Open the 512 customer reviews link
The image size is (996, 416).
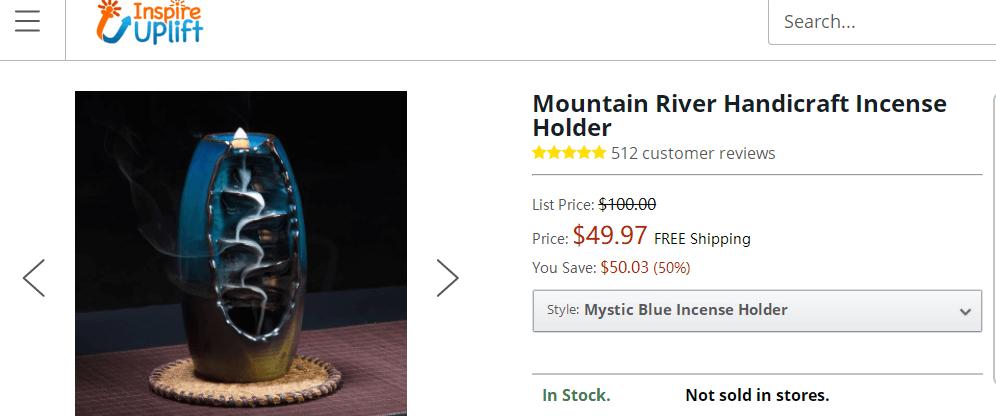(693, 153)
